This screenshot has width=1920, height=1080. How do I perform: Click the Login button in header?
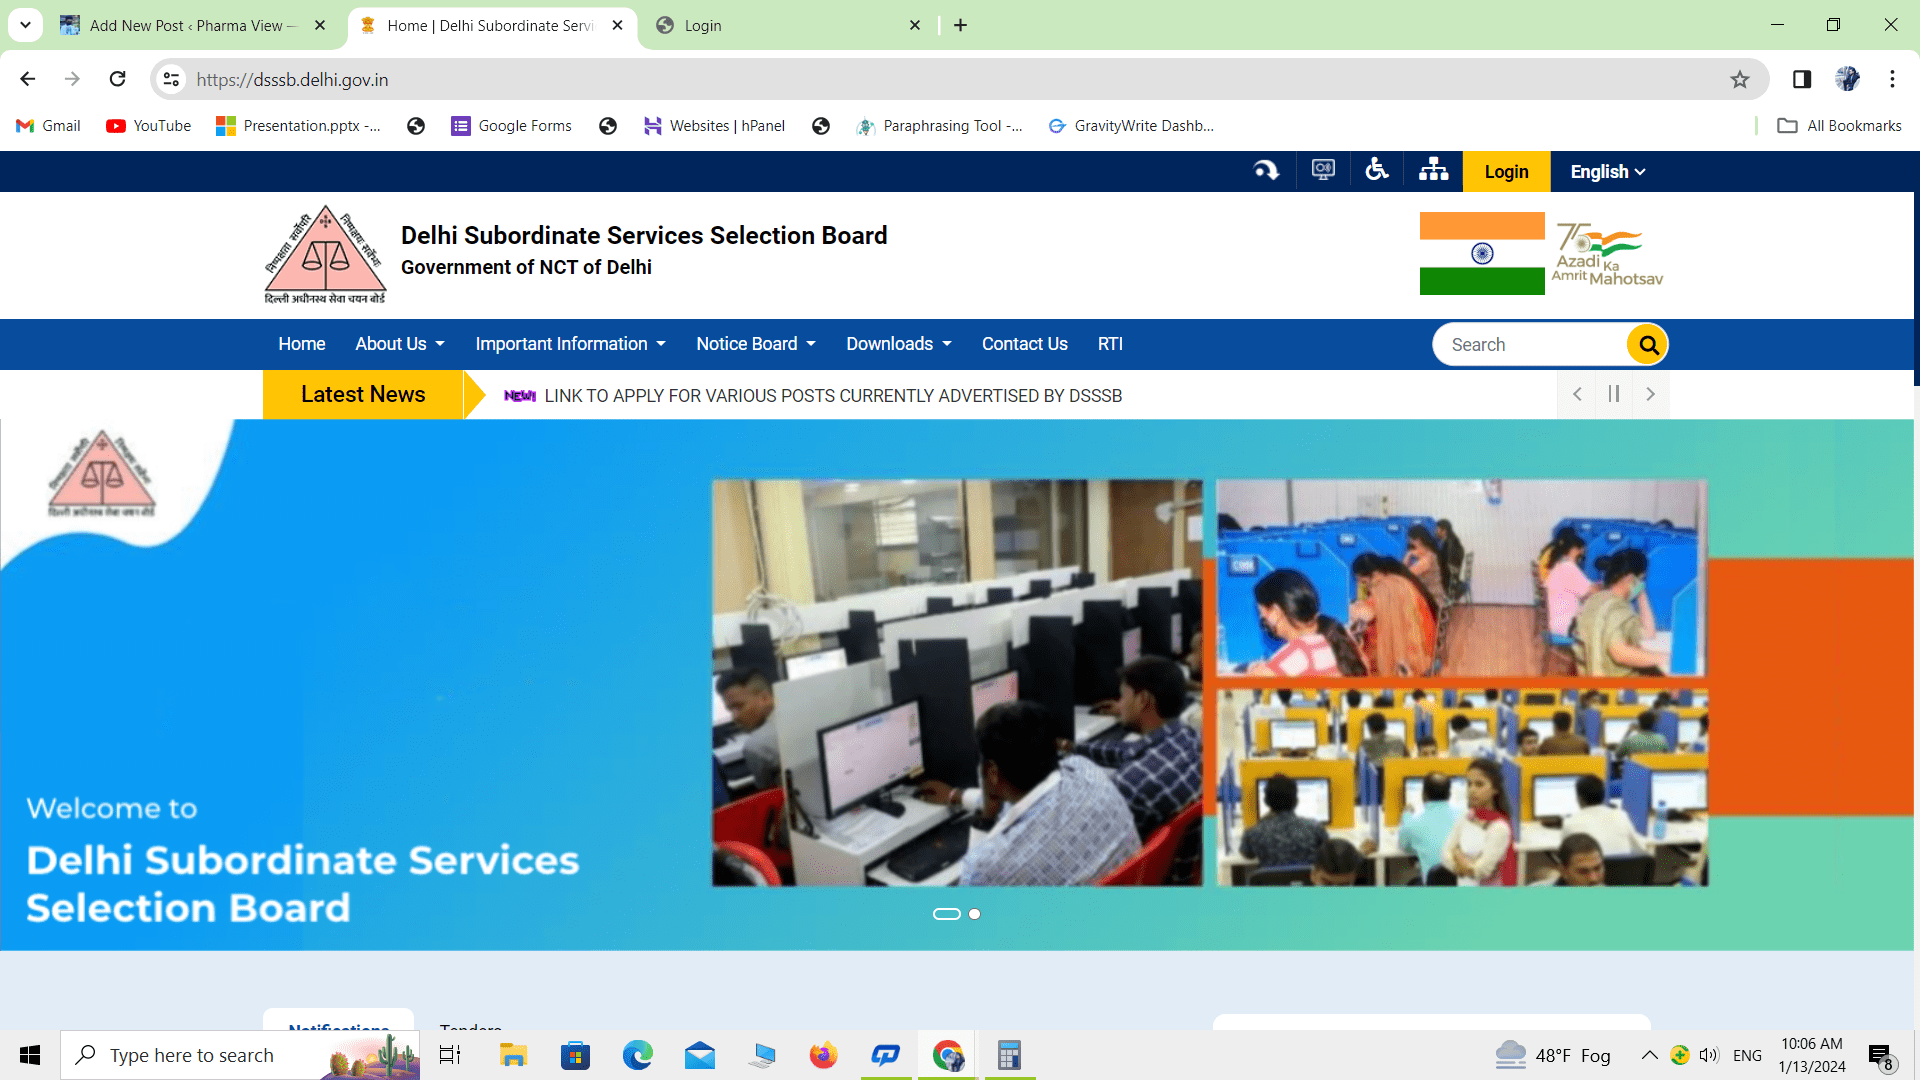[x=1507, y=171]
